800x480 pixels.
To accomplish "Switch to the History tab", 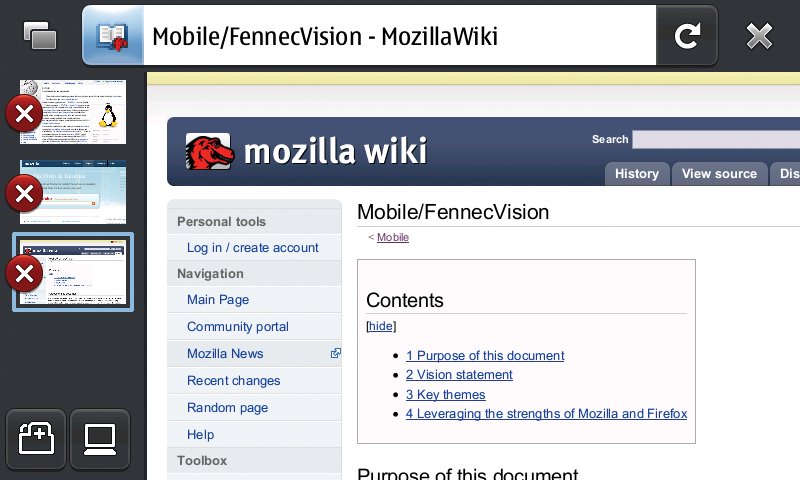I will [637, 174].
